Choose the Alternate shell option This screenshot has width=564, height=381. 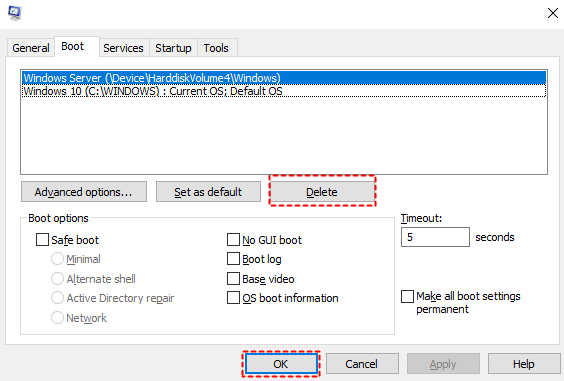[x=57, y=278]
